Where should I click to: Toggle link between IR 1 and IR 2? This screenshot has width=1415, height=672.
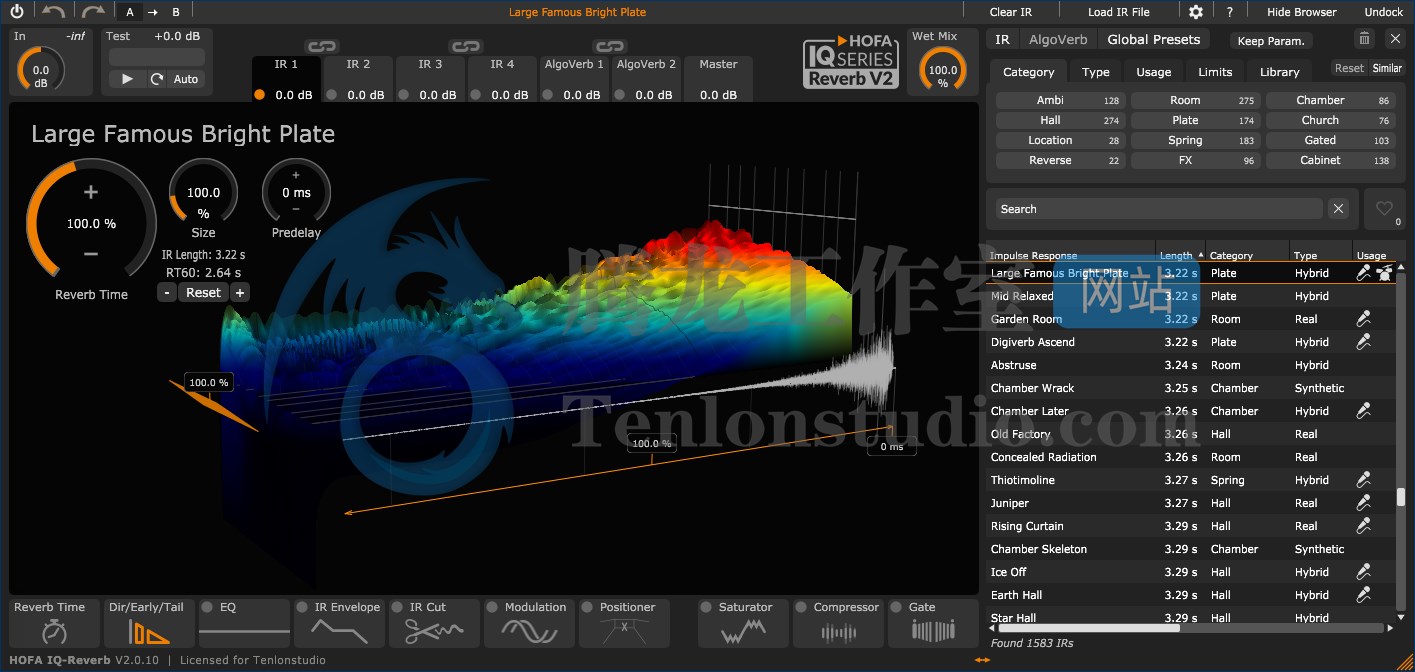(322, 46)
